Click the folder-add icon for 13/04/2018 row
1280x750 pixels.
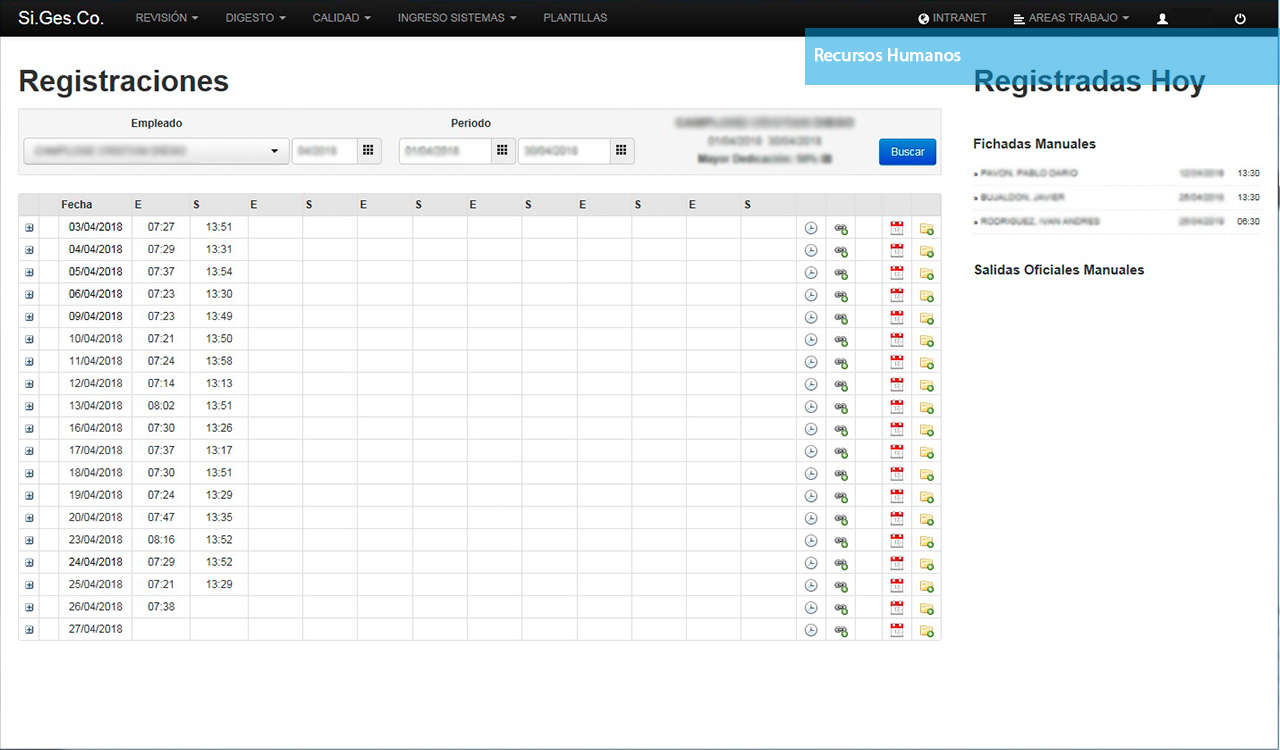tap(926, 407)
